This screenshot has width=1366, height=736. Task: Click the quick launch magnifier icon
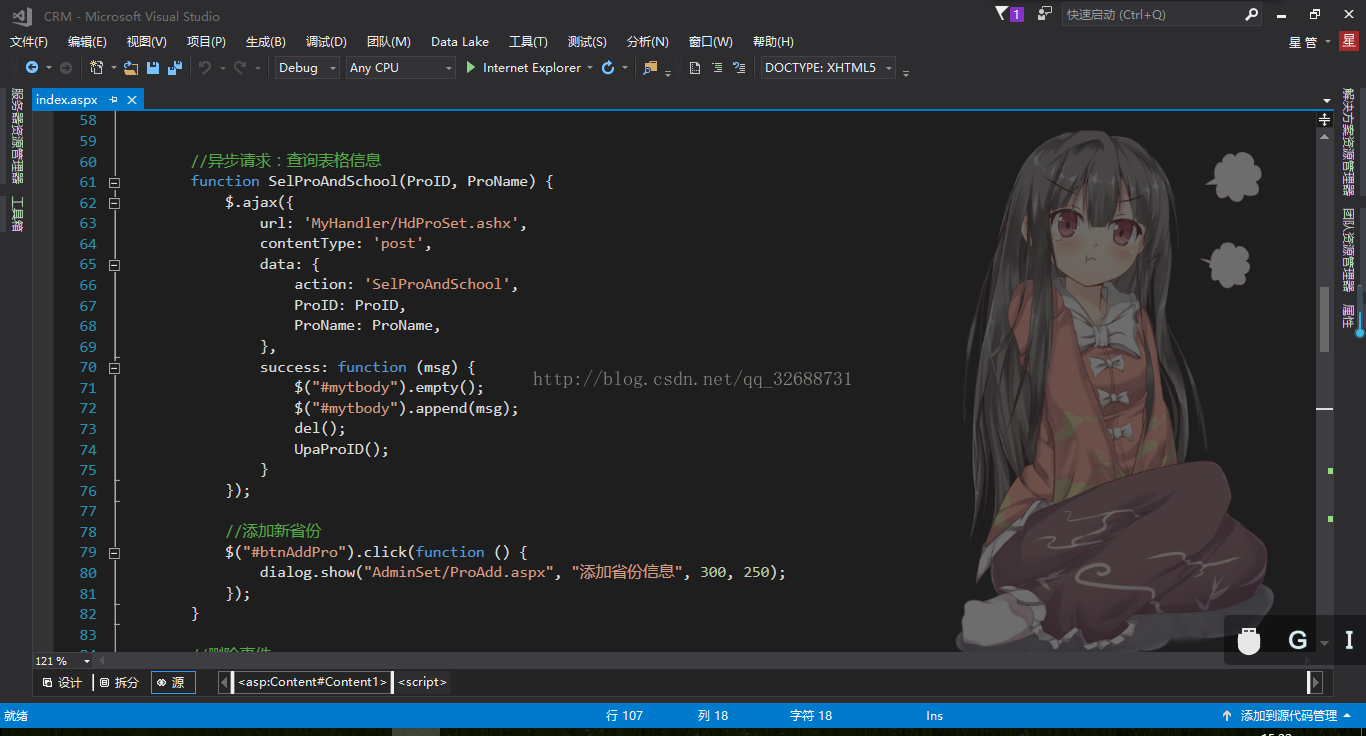1252,15
